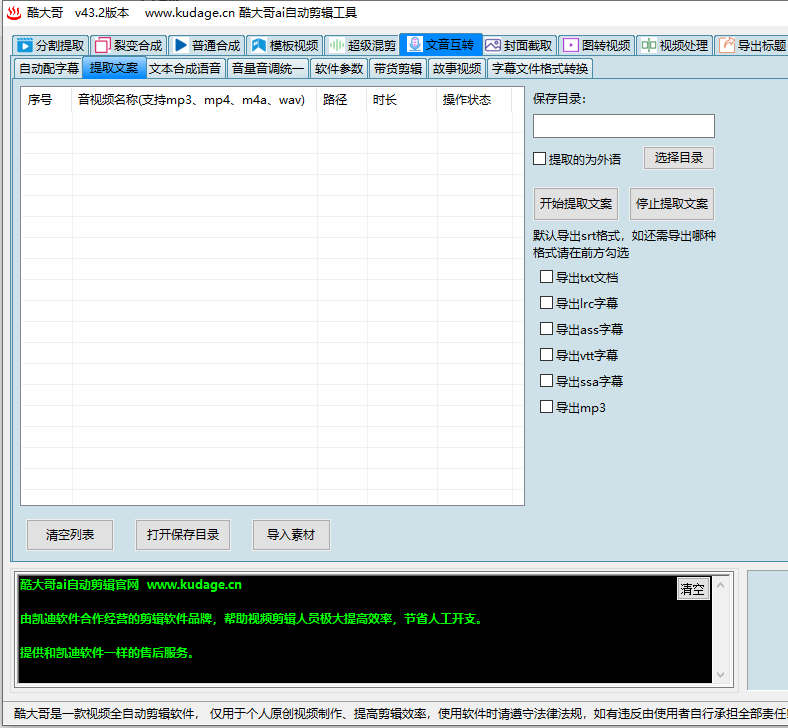The image size is (788, 728).
Task: Click the 超级混剪 waveform icon
Action: pyautogui.click(x=336, y=46)
